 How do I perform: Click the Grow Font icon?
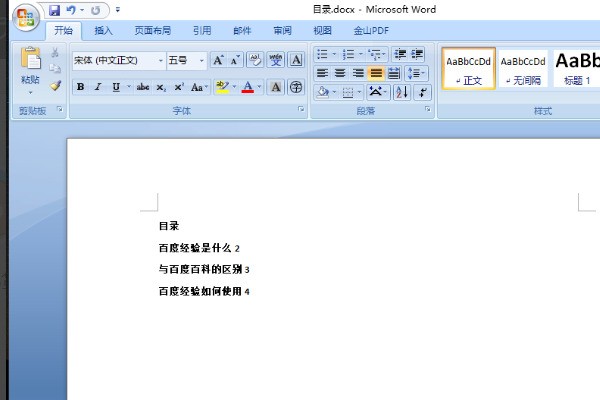[219, 61]
